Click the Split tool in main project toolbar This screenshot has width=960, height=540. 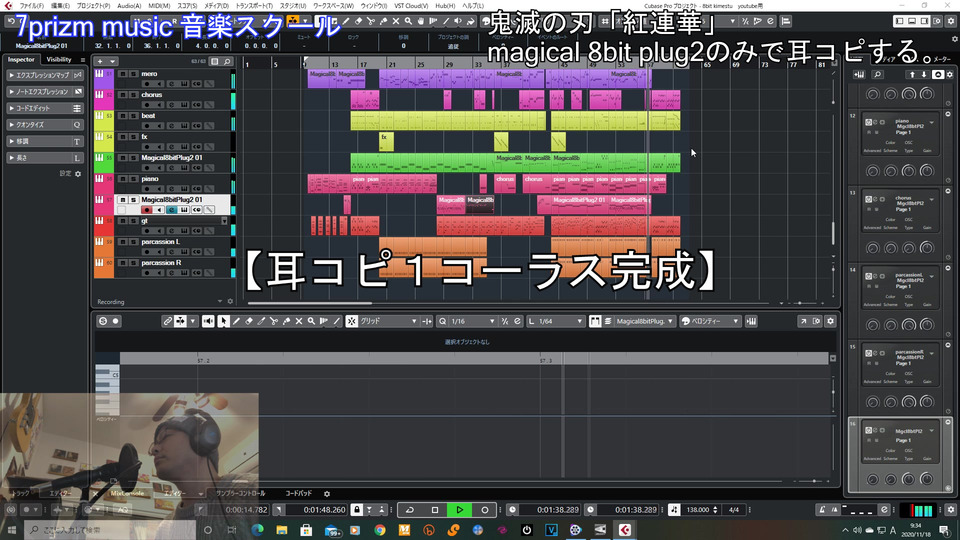click(x=371, y=21)
